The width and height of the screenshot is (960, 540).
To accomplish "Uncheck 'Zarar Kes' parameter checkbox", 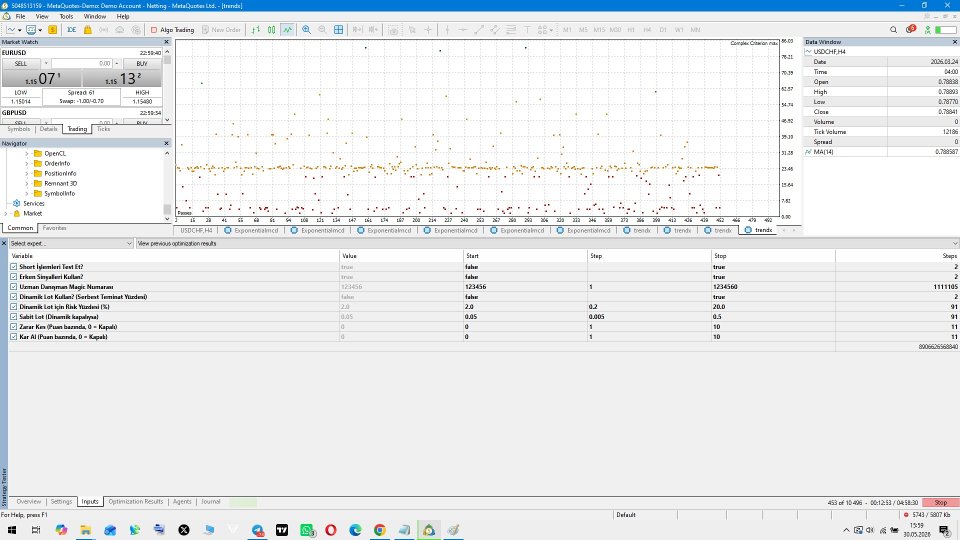I will click(13, 327).
